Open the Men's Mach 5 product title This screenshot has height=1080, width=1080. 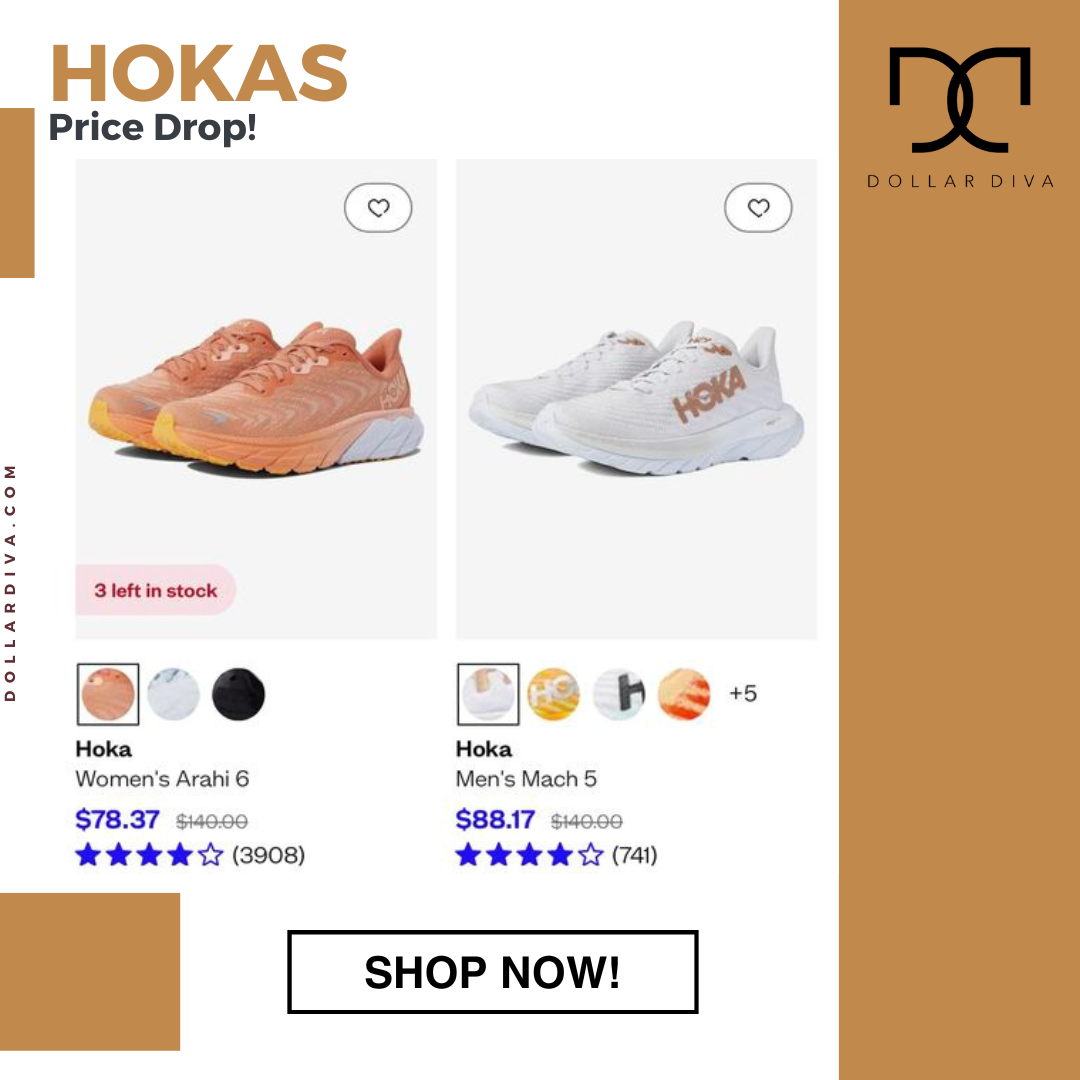point(526,779)
